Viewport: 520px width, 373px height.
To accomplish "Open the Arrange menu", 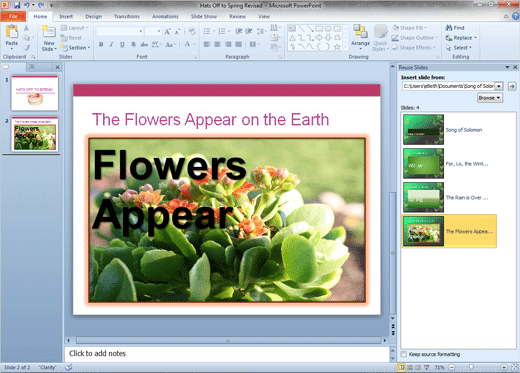I will pyautogui.click(x=360, y=37).
